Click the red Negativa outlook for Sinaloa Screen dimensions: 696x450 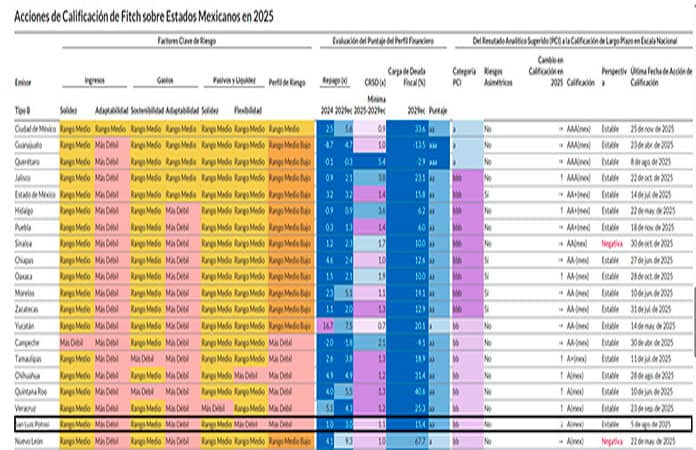tap(613, 242)
